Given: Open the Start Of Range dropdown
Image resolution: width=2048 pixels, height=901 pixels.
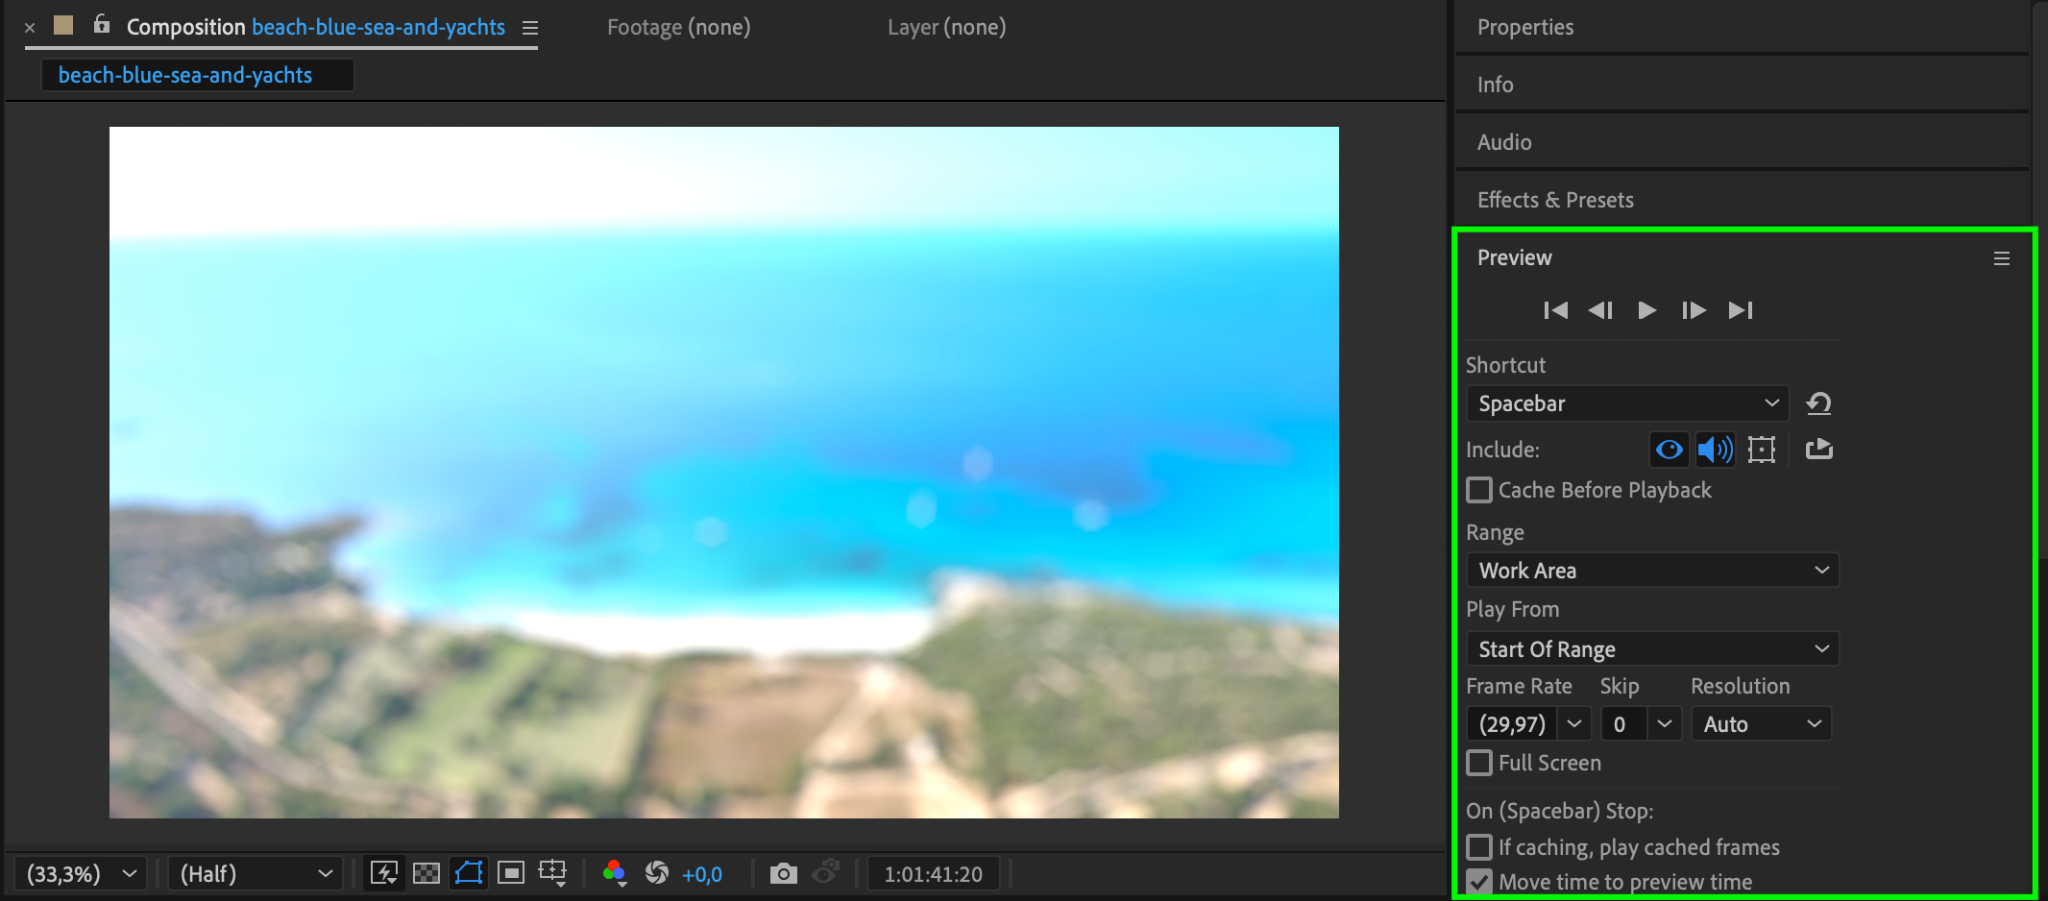Looking at the screenshot, I should tap(1653, 649).
